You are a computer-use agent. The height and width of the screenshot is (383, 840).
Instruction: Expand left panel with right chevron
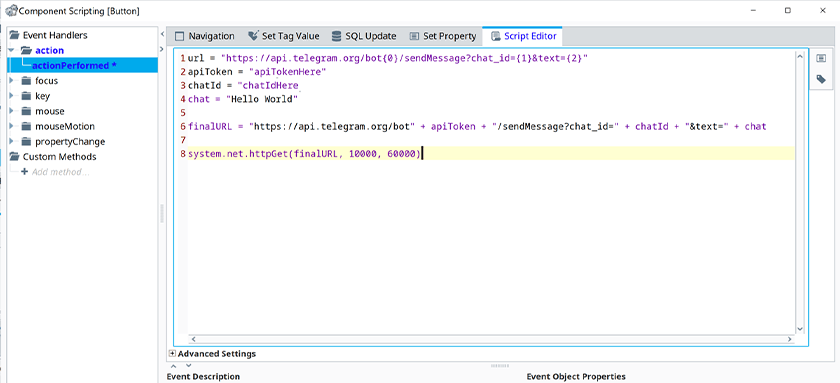click(162, 49)
